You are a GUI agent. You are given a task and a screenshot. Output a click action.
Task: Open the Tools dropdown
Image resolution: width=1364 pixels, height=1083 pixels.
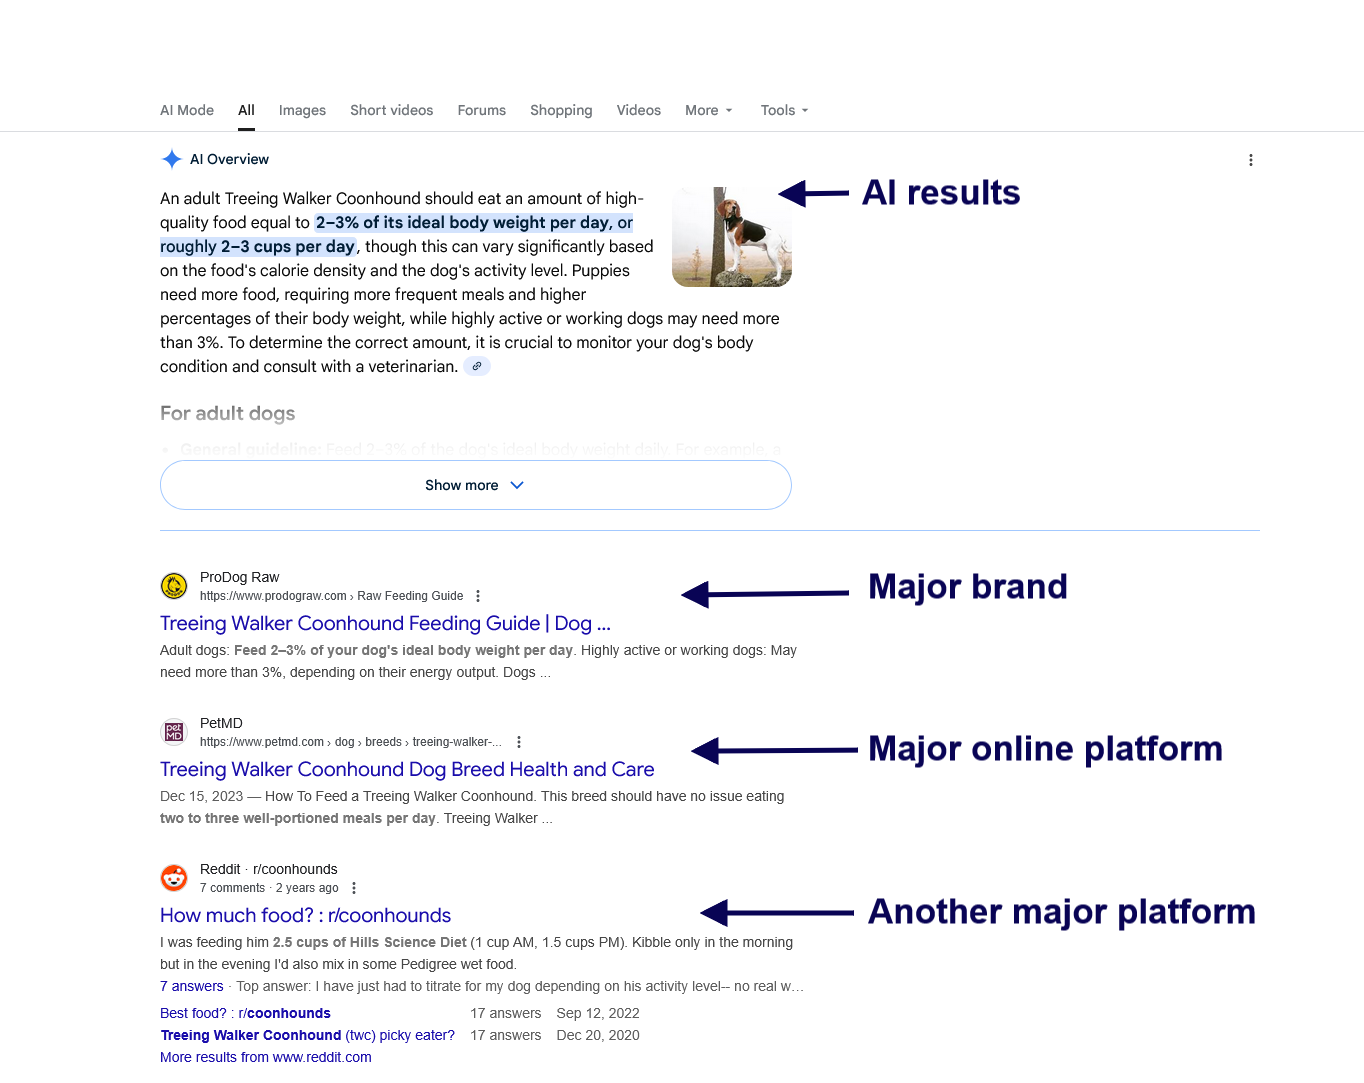tap(784, 110)
